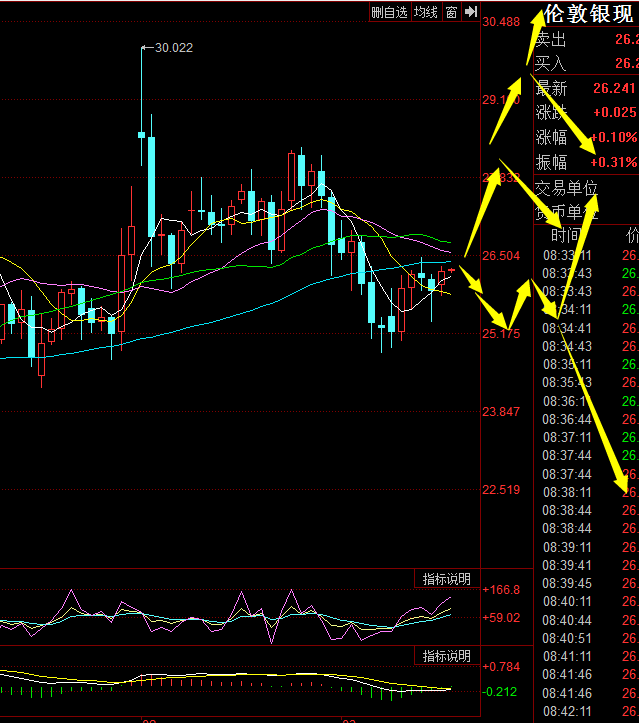Click the 26.504 price axis label
Viewport: 639px width, 723px height.
click(x=501, y=255)
